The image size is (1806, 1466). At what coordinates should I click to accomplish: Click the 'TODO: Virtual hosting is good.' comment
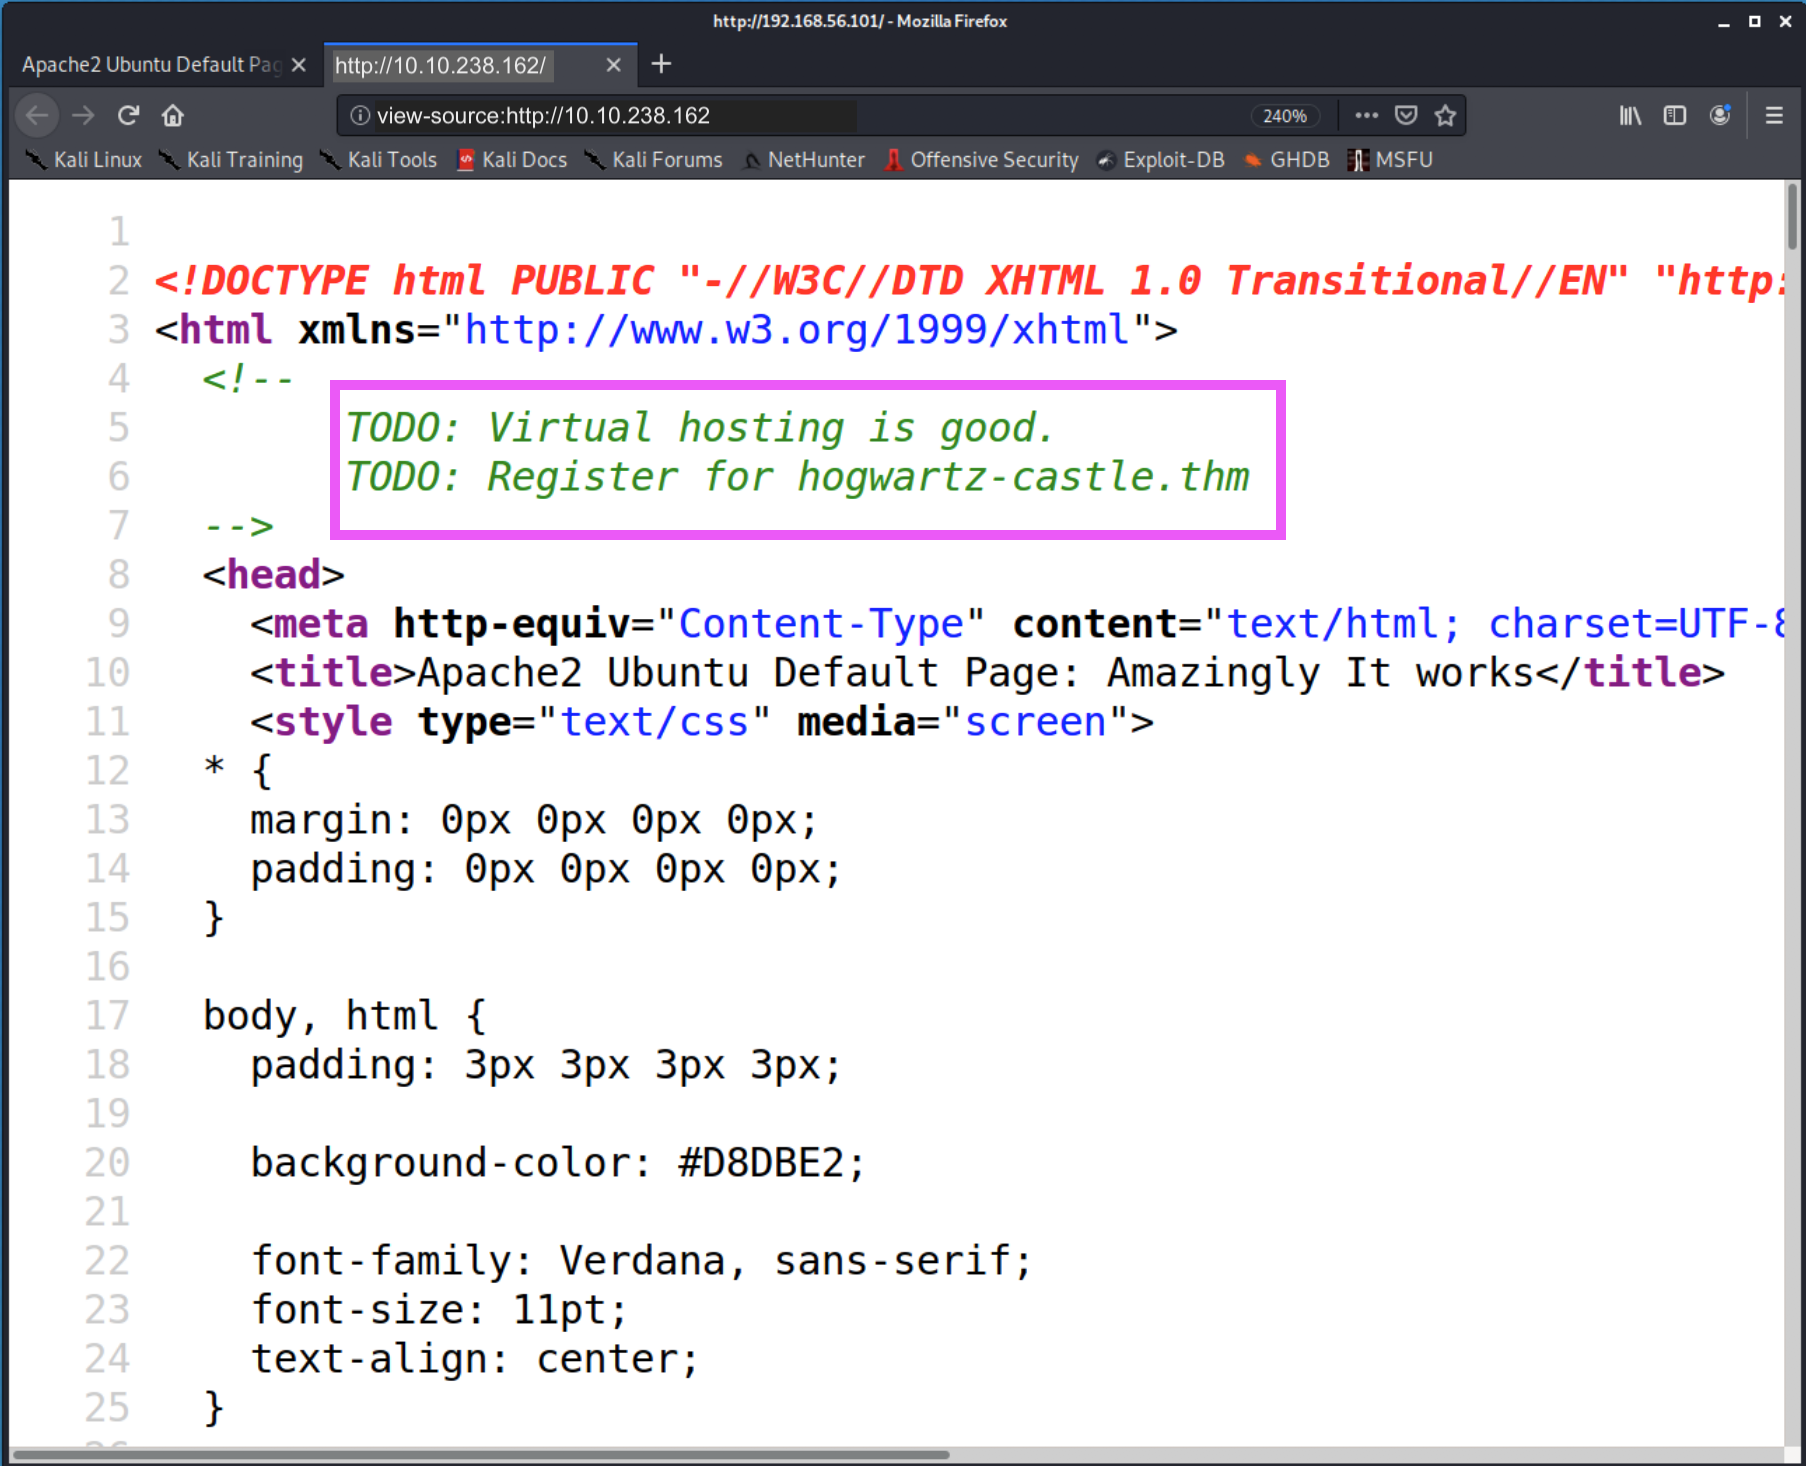coord(699,428)
